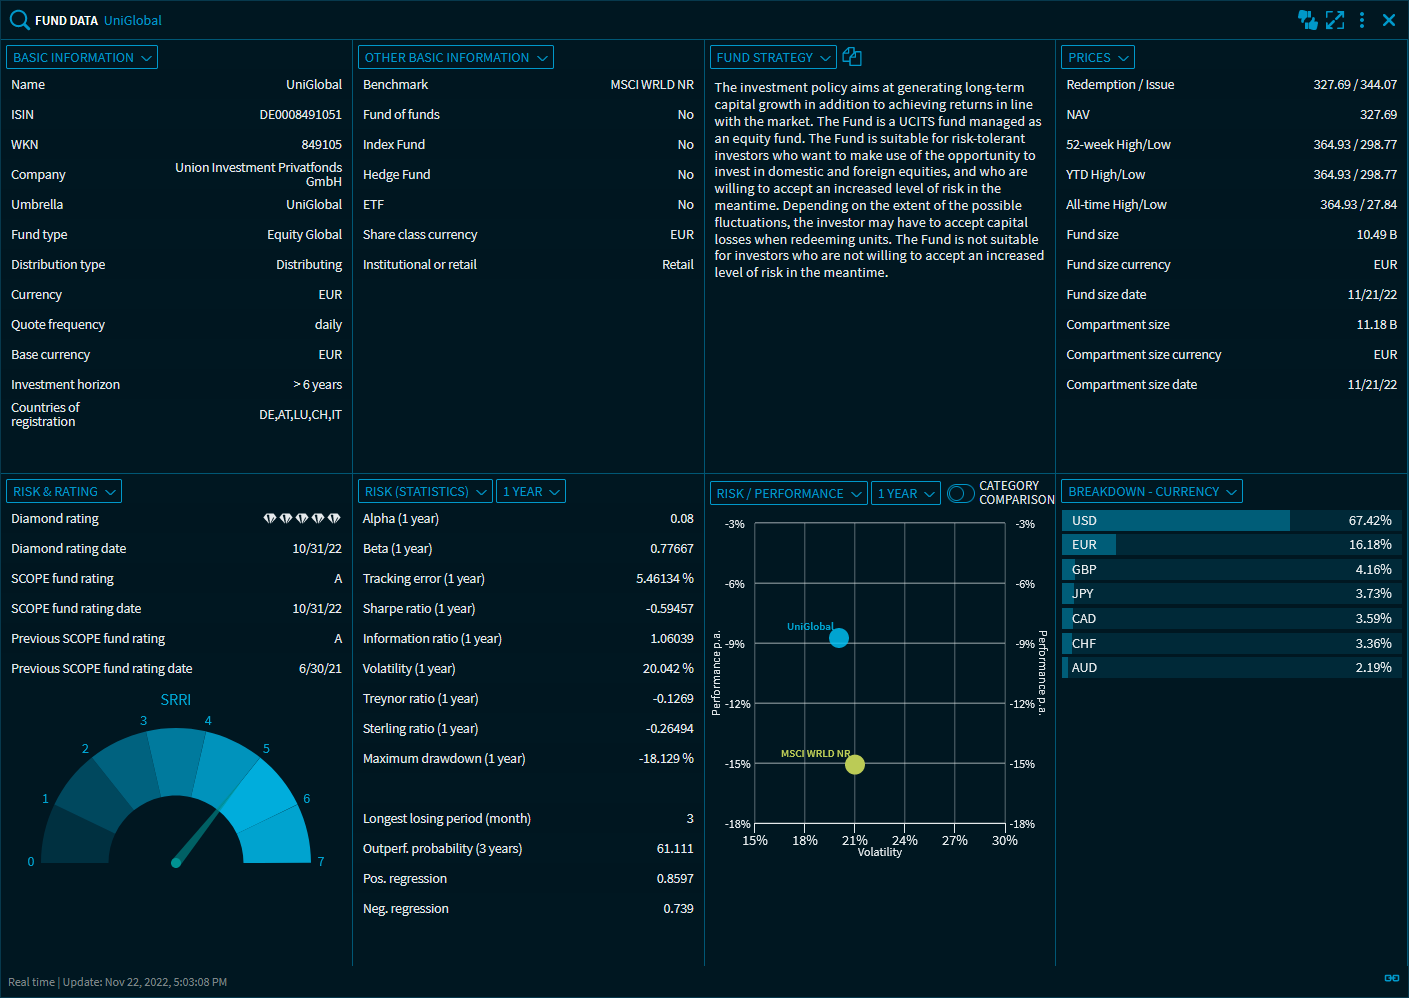Open the Risk / Performance dropdown
Viewport: 1409px width, 998px height.
pyautogui.click(x=789, y=493)
